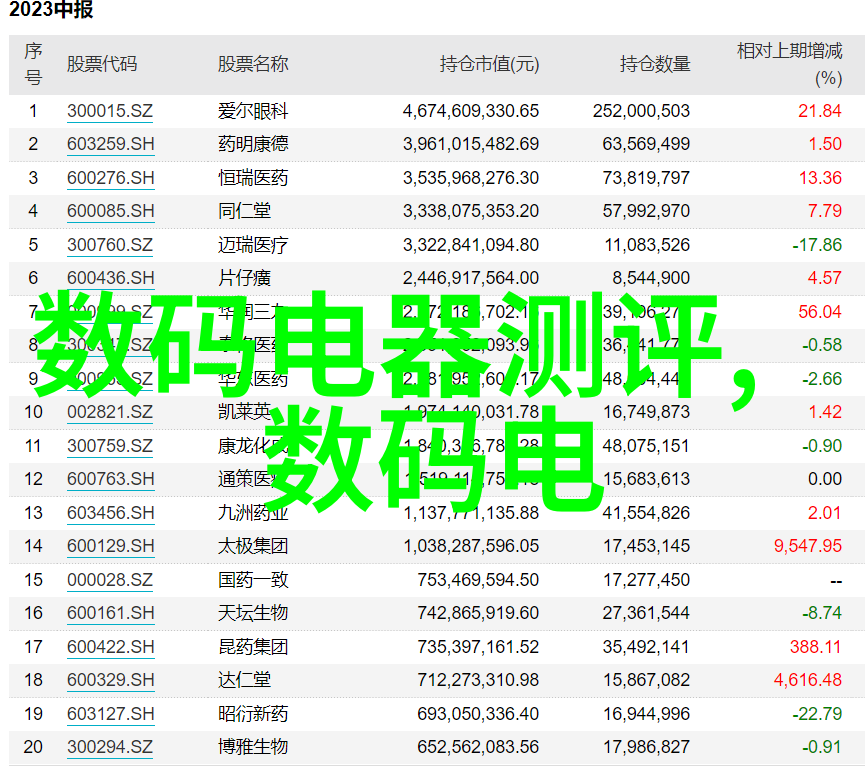
Task: Click the 2023中报 heading
Action: coord(51,10)
